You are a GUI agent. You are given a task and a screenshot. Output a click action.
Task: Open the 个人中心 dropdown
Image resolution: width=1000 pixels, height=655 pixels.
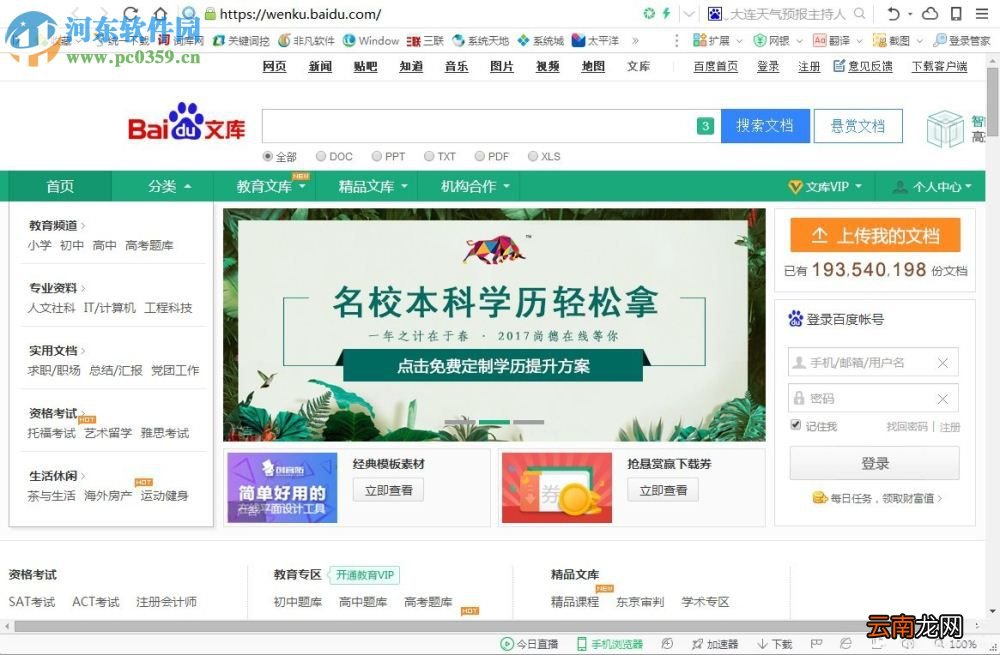coord(932,186)
